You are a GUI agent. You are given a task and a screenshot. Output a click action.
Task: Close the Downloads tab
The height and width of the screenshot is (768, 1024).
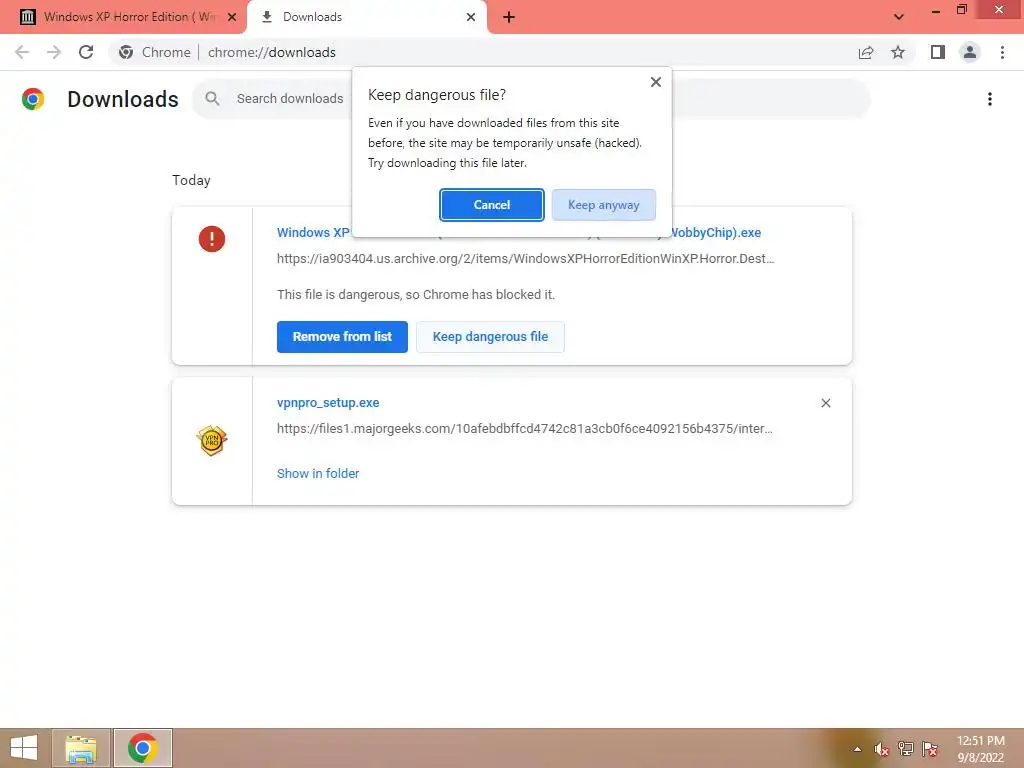pyautogui.click(x=471, y=17)
